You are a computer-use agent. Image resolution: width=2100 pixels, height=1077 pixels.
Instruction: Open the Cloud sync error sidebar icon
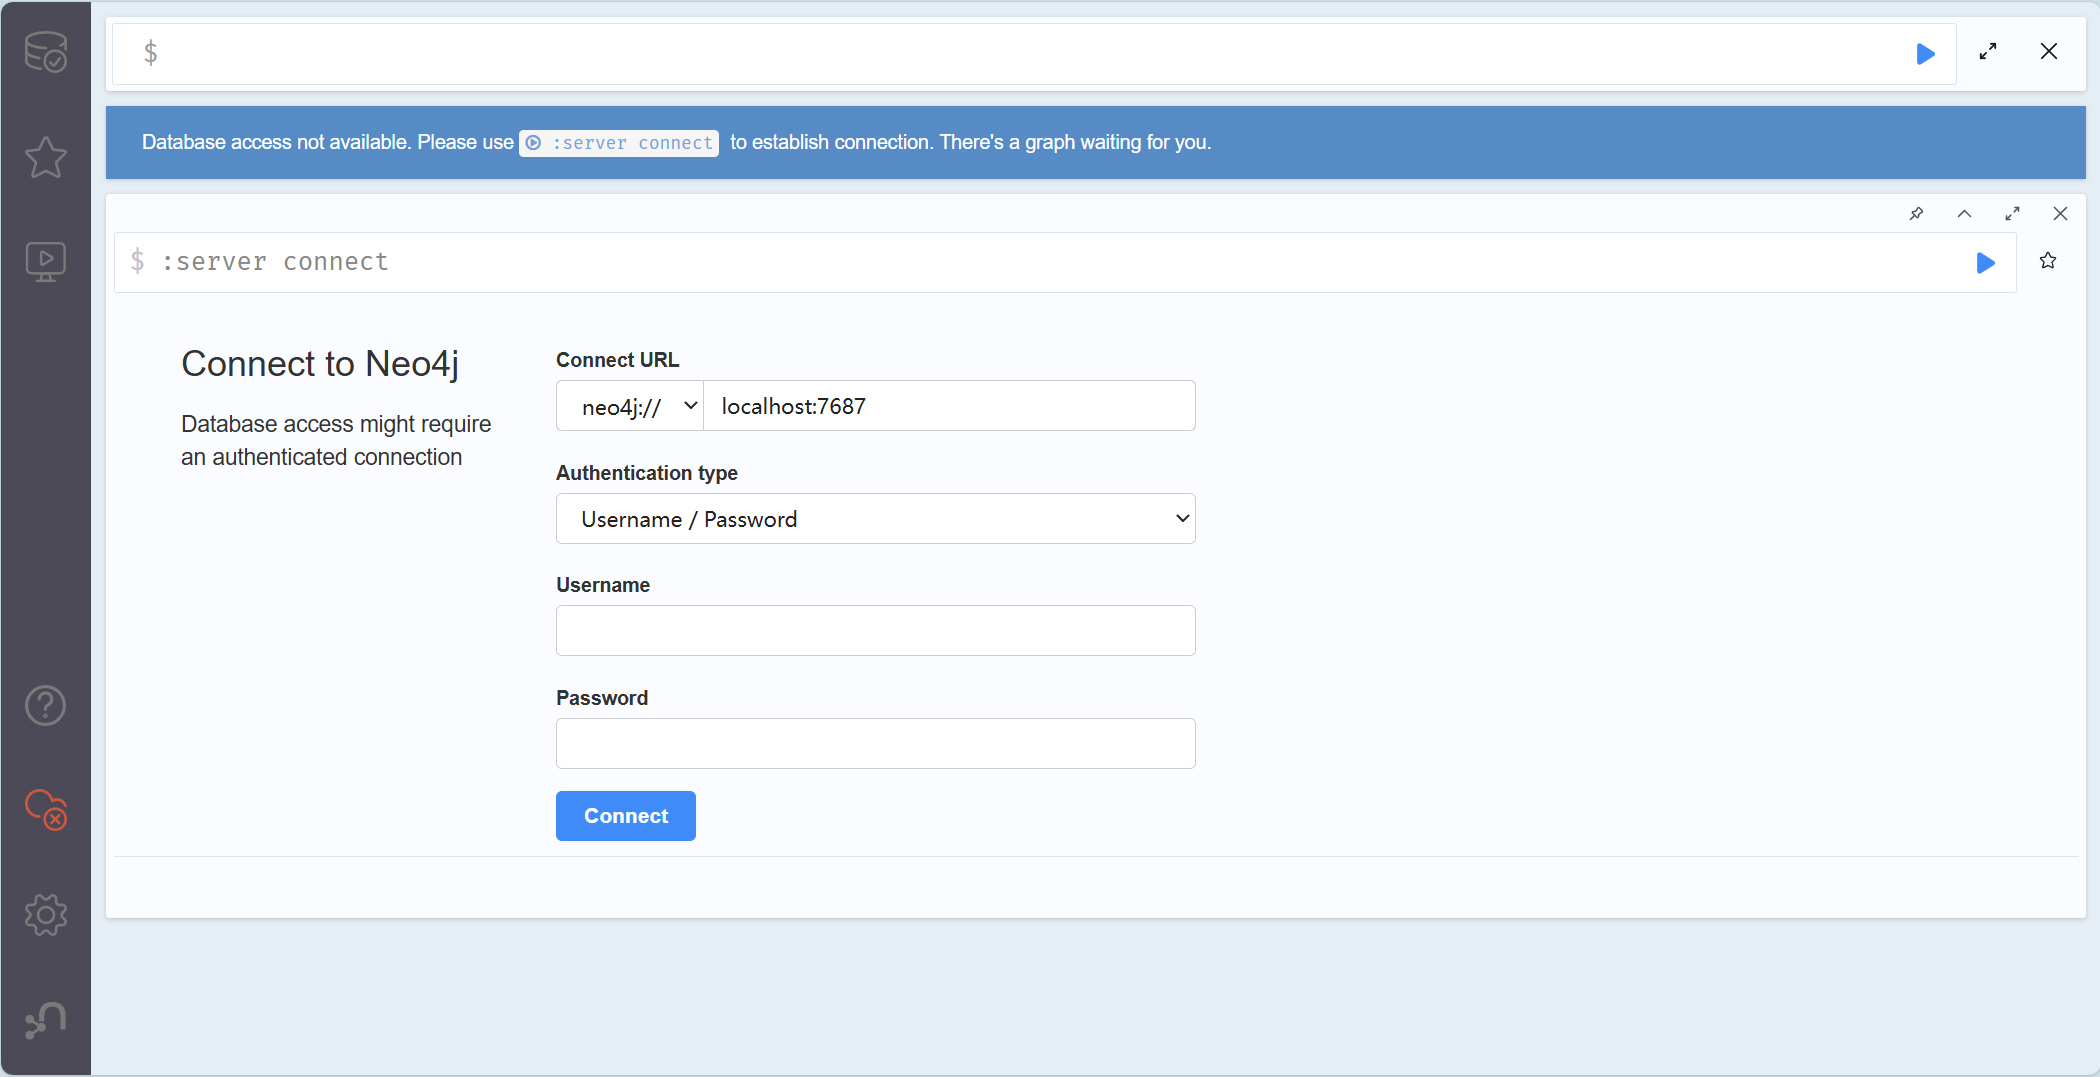(46, 809)
